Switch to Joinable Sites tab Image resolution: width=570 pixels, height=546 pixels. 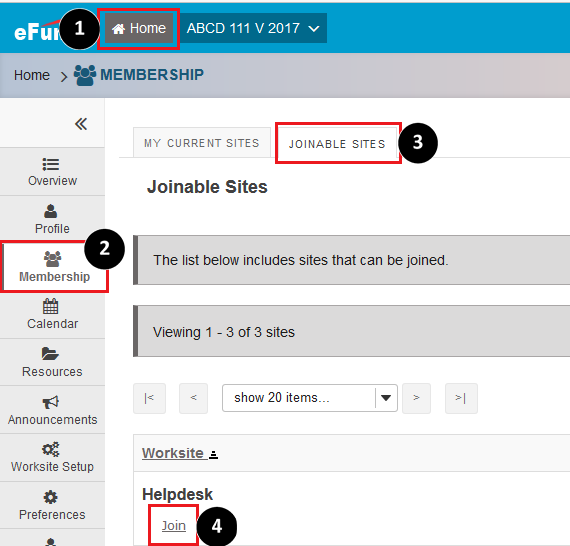tap(337, 144)
